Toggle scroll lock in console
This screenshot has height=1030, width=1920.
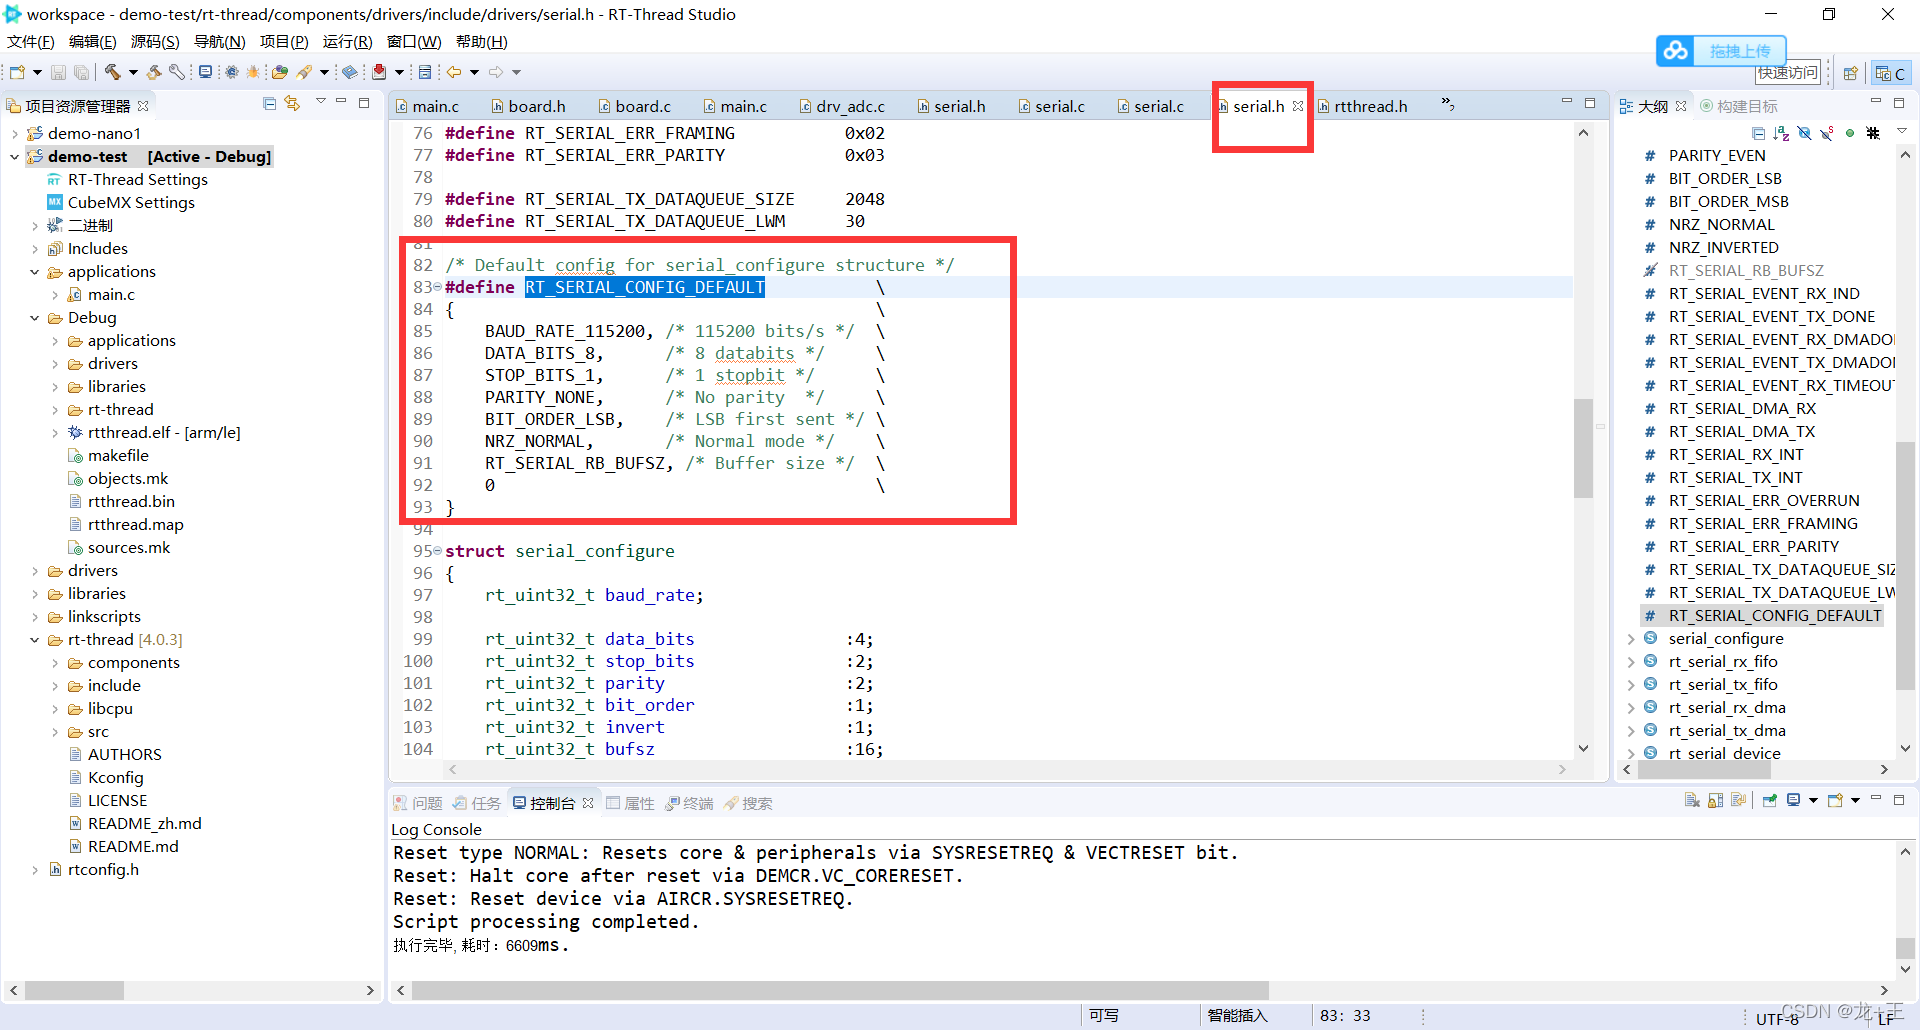tap(1716, 800)
